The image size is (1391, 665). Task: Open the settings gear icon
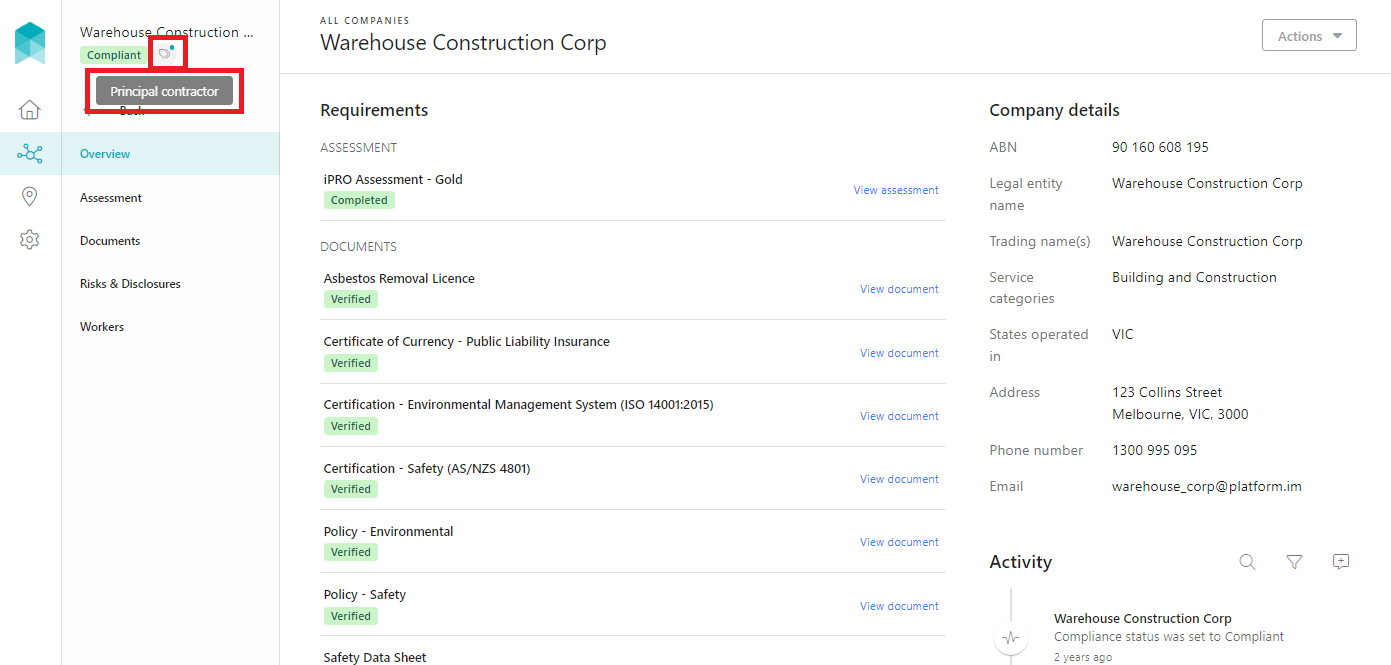coord(30,240)
